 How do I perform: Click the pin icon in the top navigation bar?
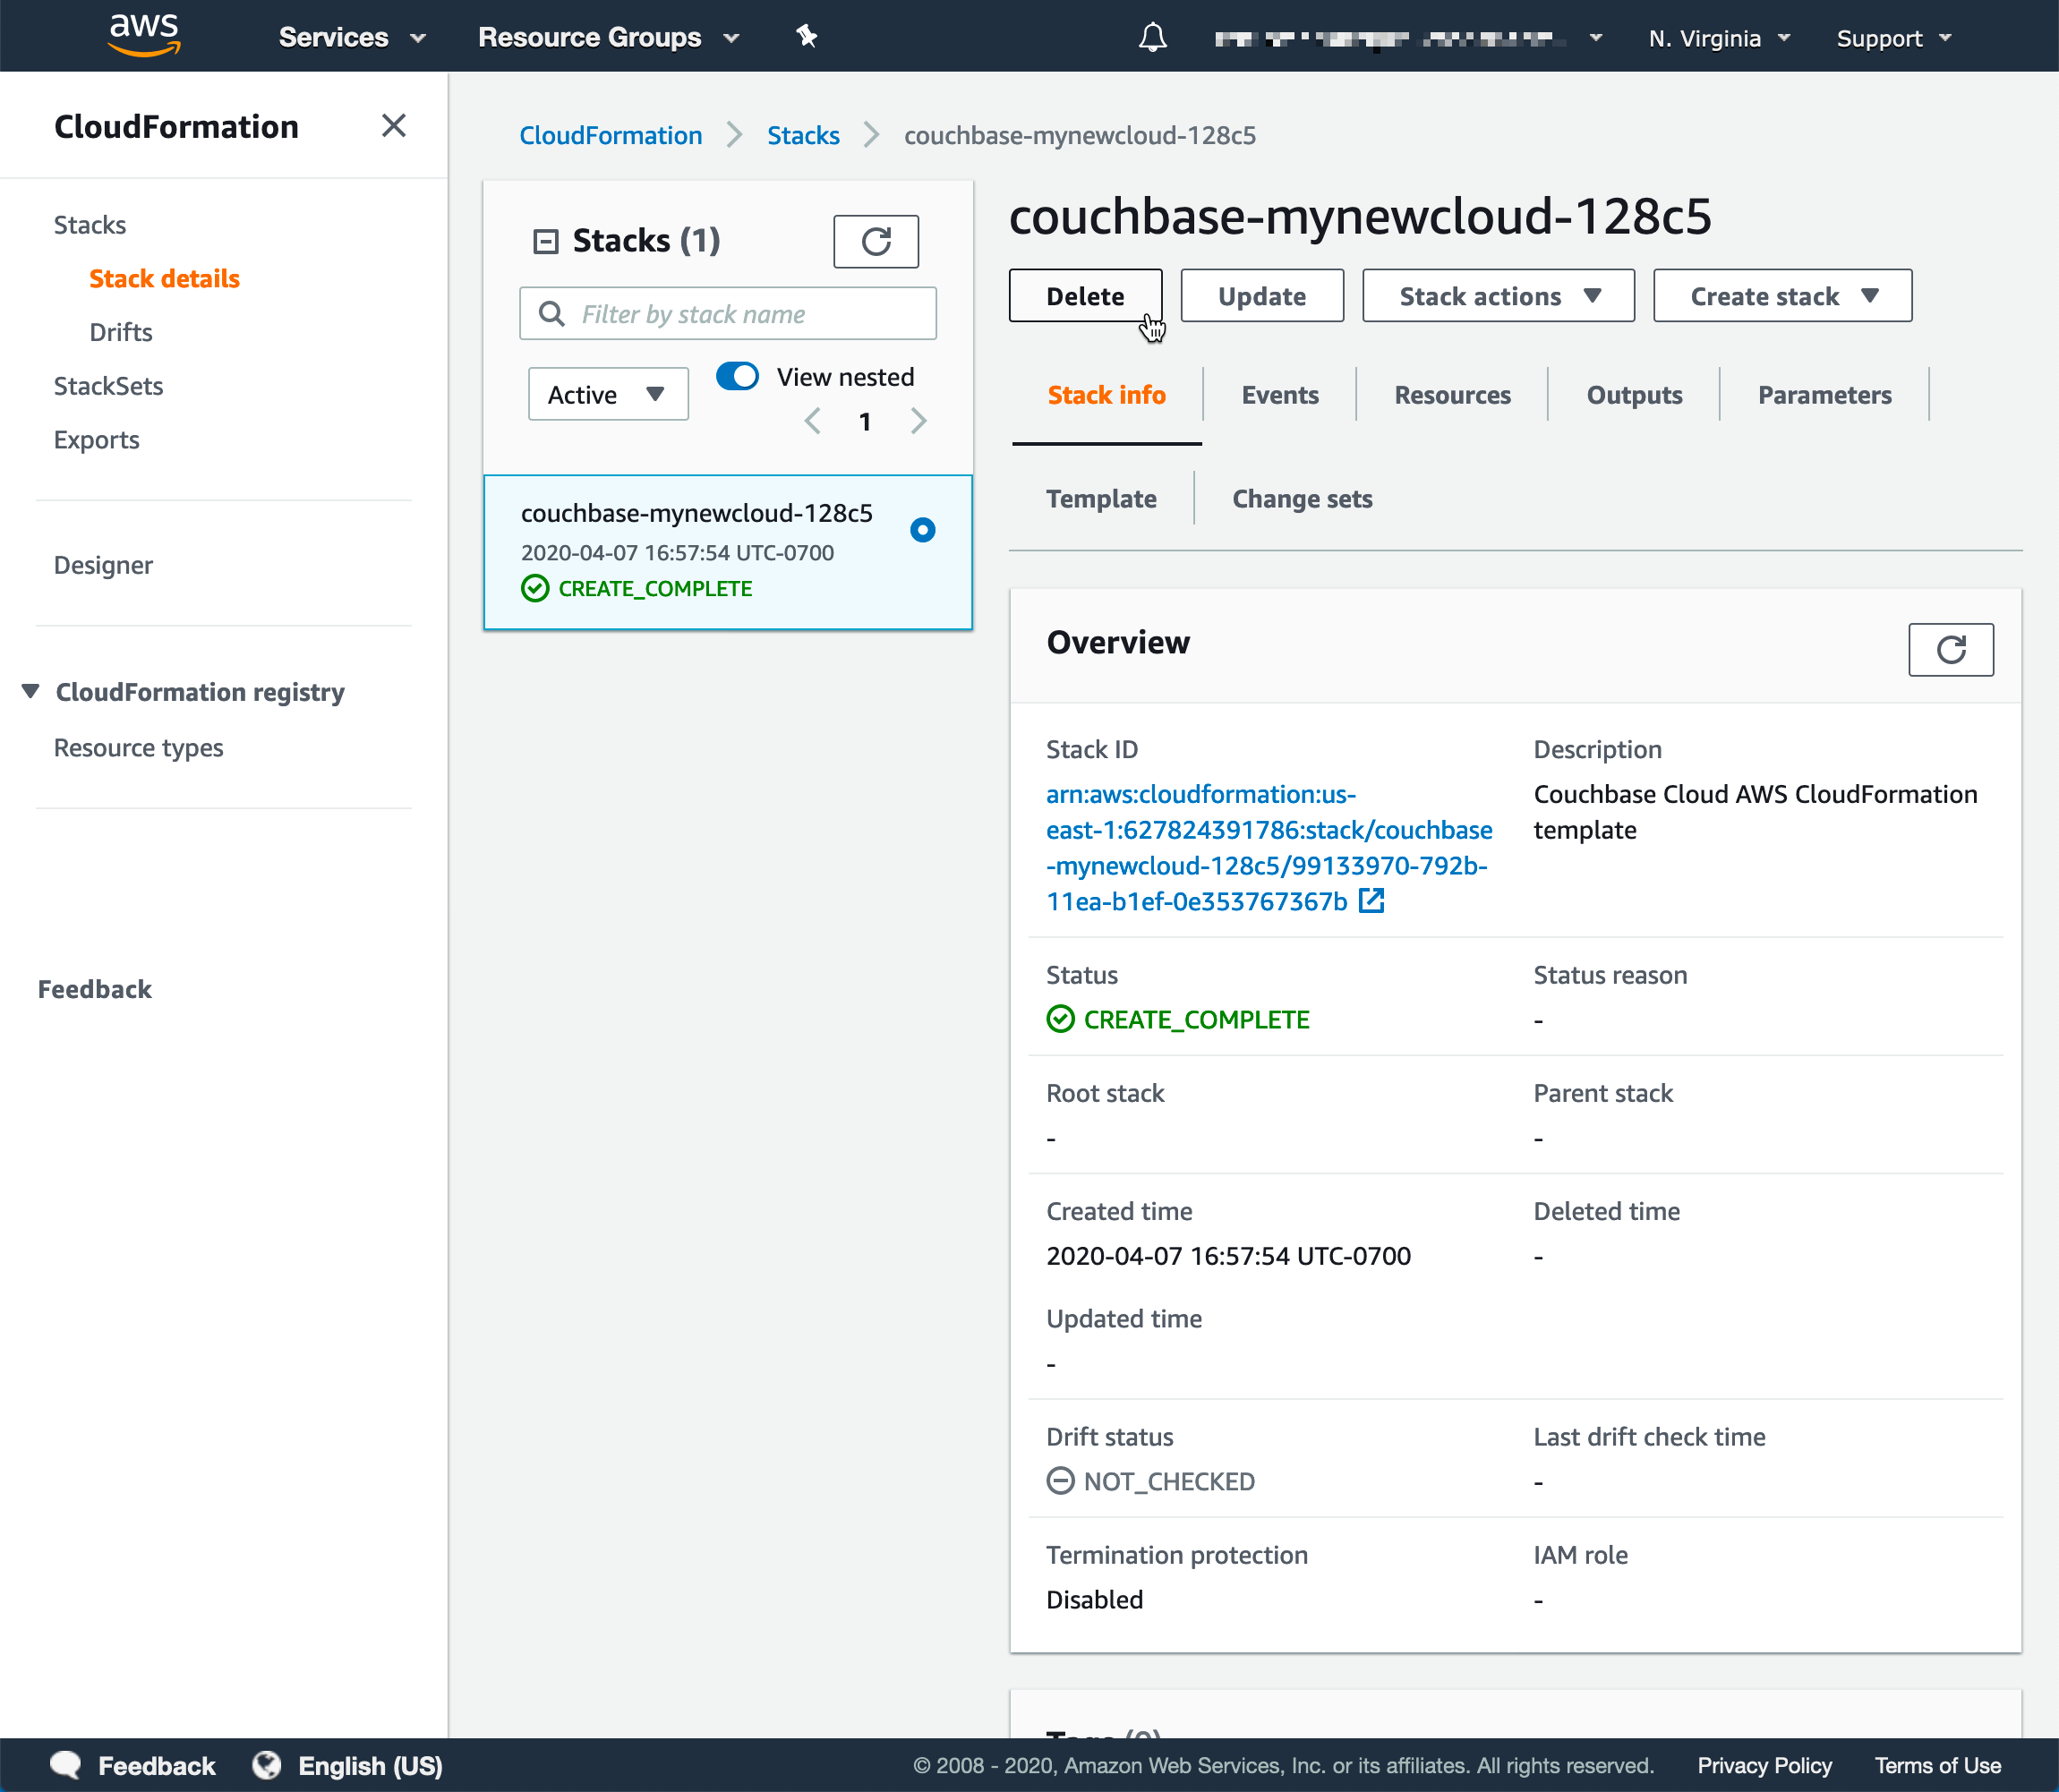point(806,36)
